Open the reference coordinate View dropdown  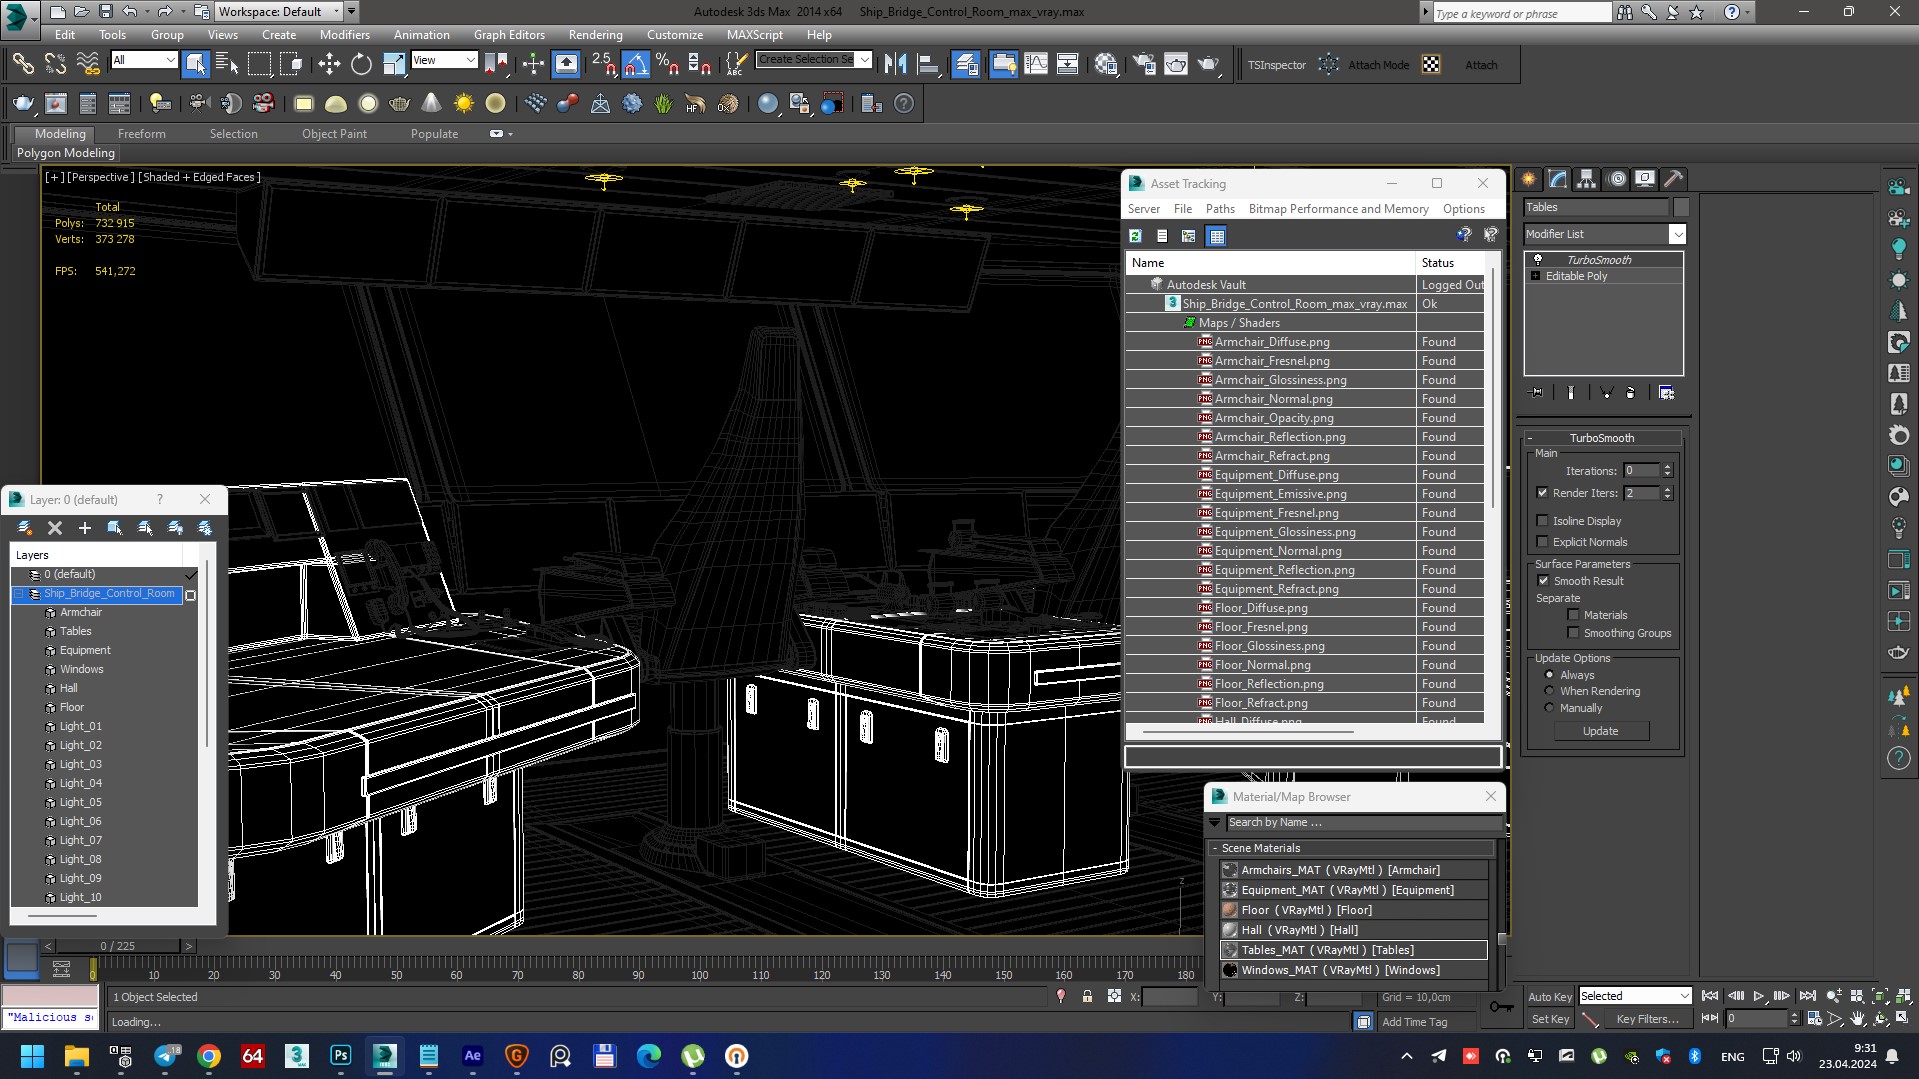(444, 60)
